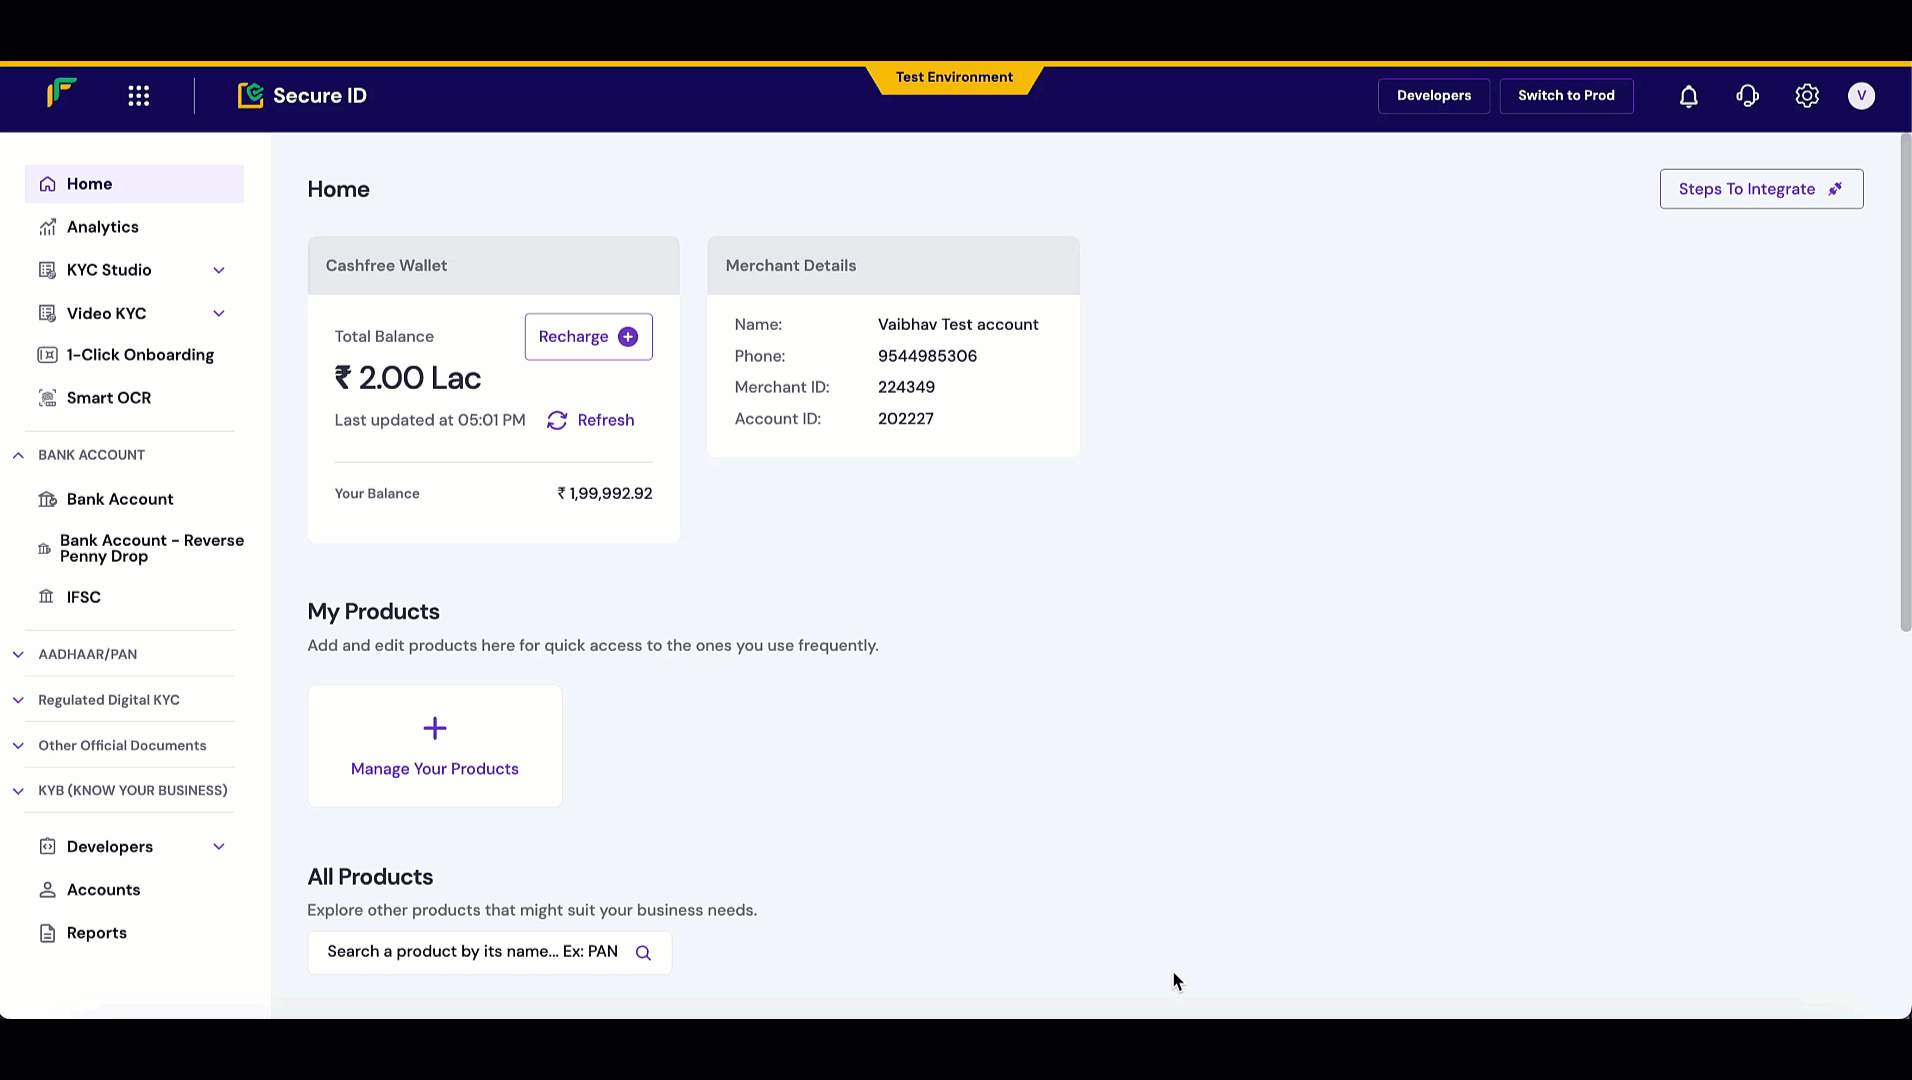Click the ₹ 2.00 Lac total balance

pos(408,378)
